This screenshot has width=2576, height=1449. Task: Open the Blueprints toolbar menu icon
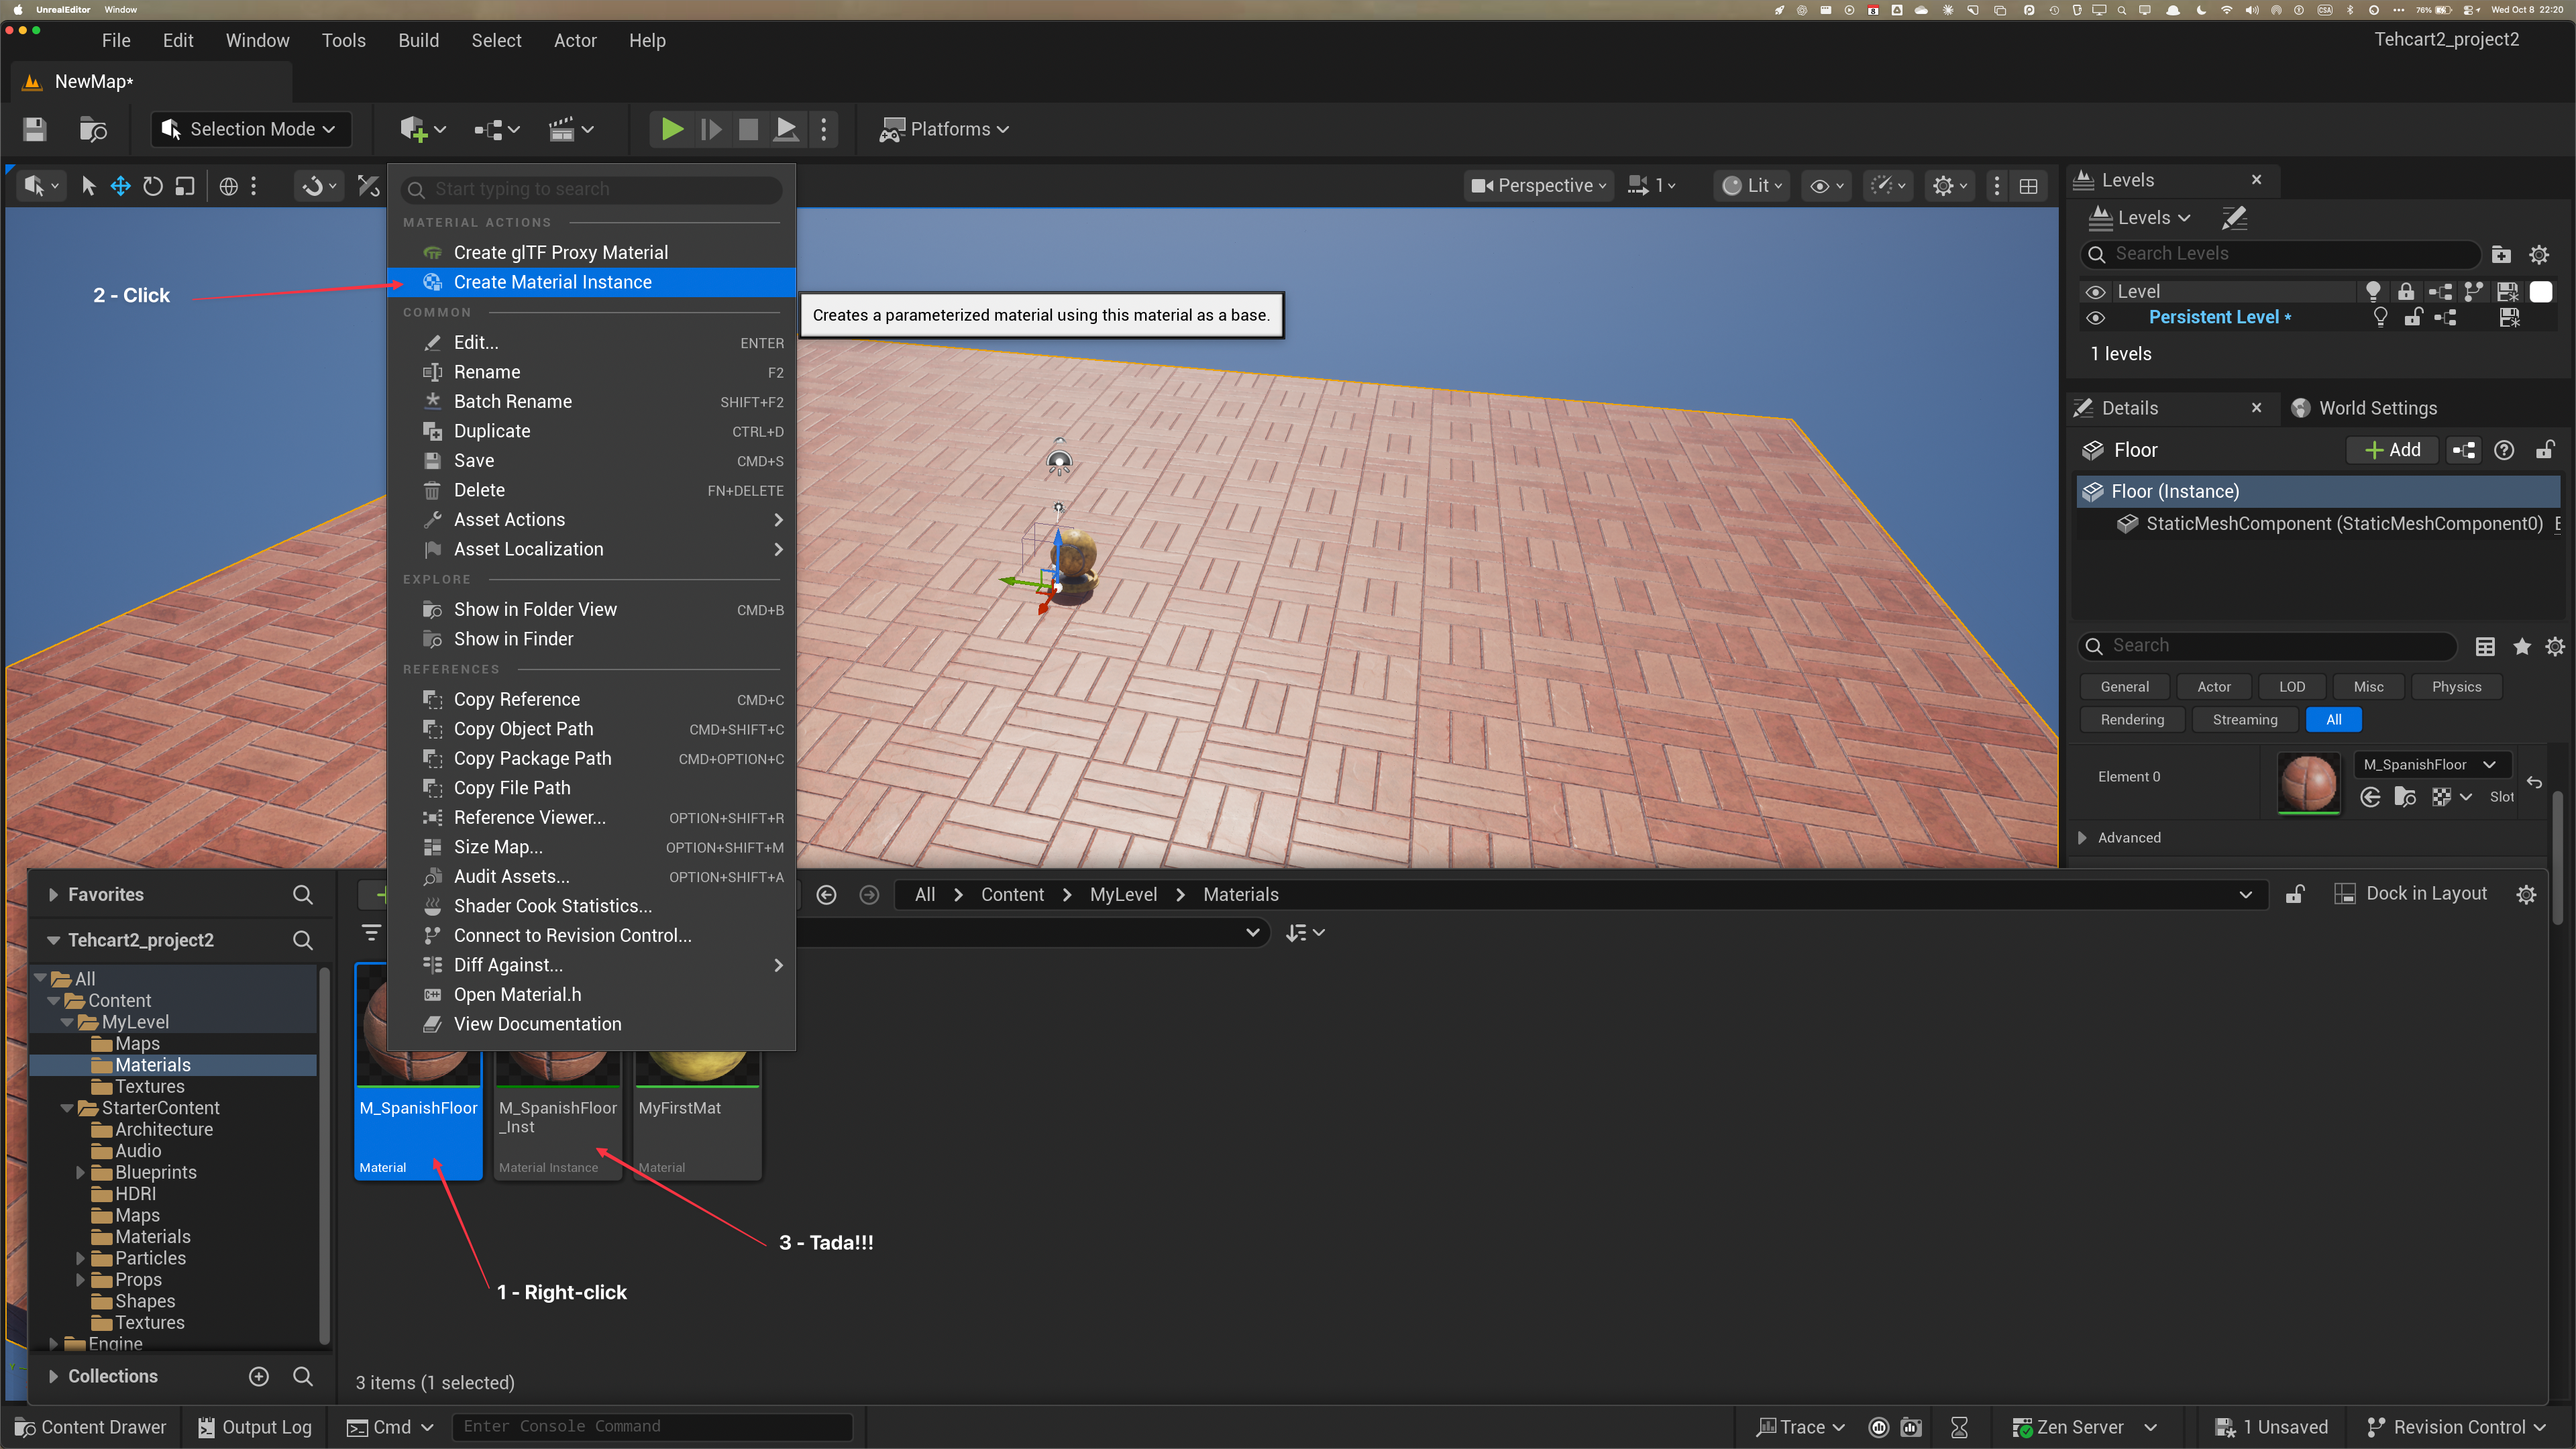pos(497,129)
